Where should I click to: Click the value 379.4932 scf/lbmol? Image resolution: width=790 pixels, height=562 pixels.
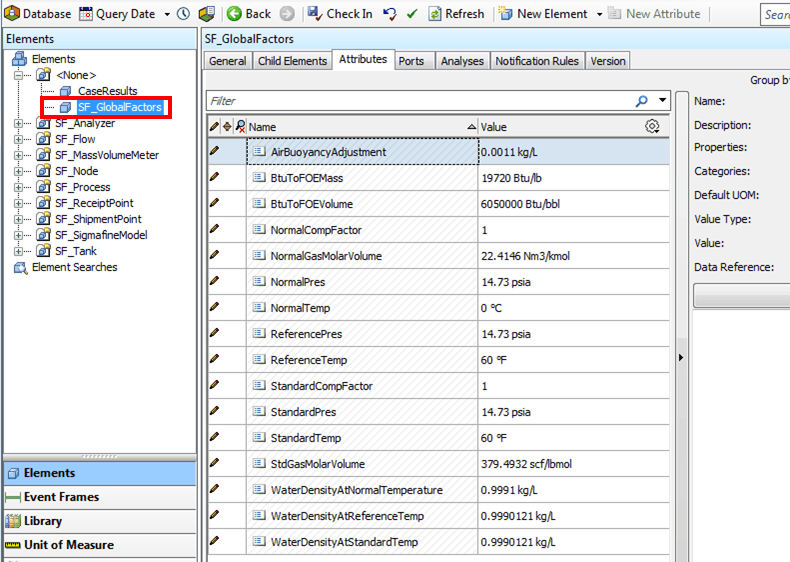pyautogui.click(x=526, y=464)
